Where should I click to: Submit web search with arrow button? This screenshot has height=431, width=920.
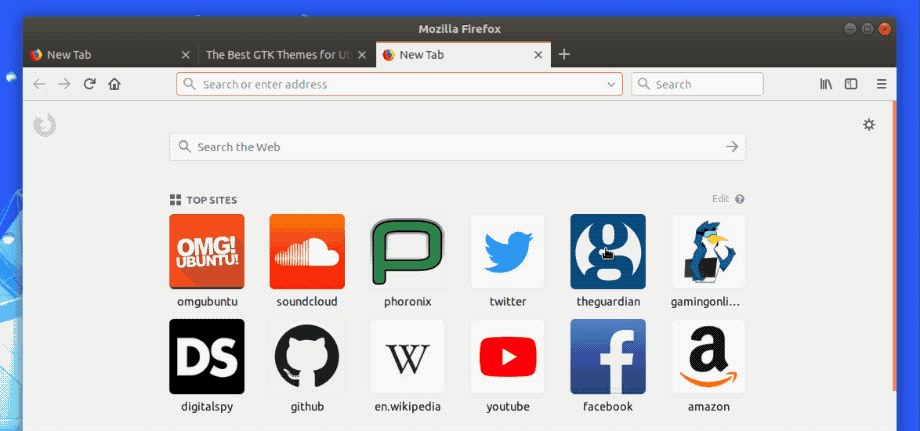(732, 147)
